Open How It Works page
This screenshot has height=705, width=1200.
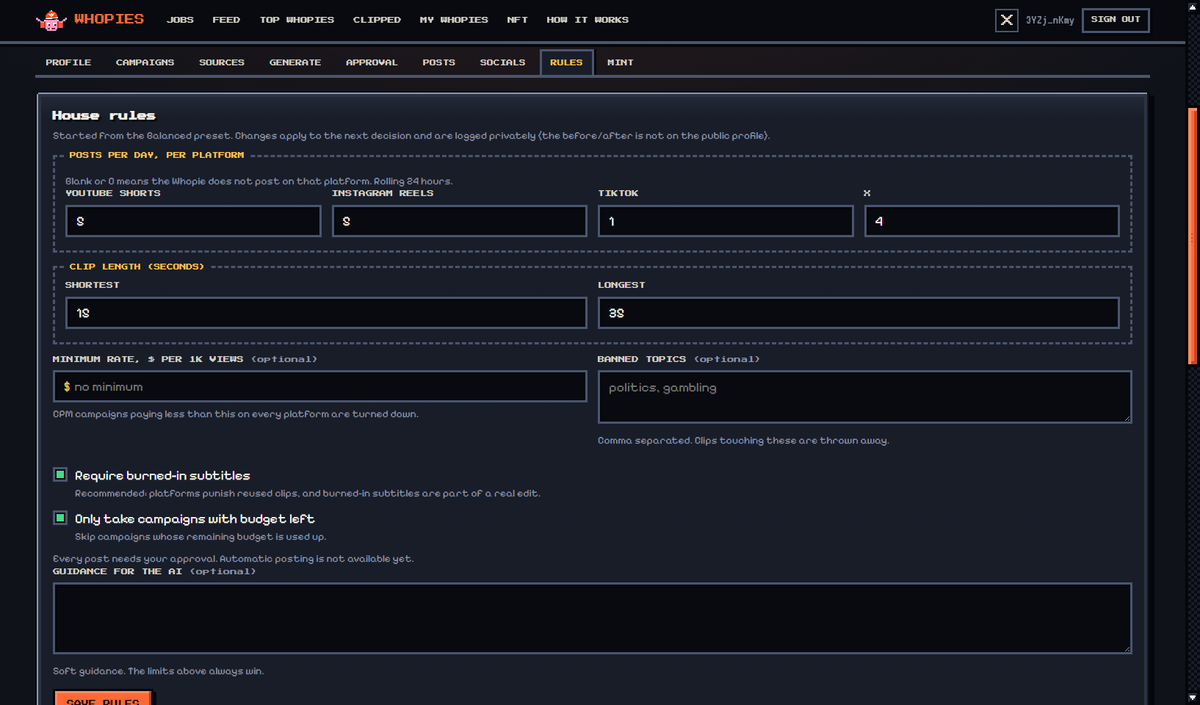coord(588,20)
